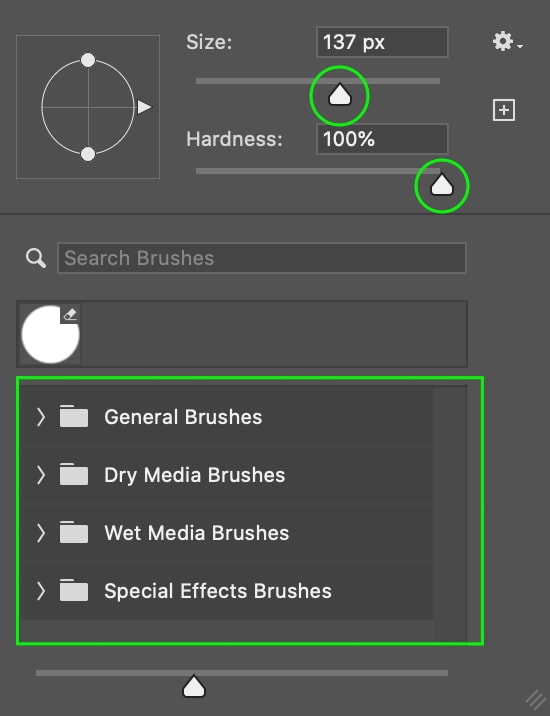The image size is (550, 716).
Task: Click the Dry Media Brushes folder icon
Action: coord(74,474)
